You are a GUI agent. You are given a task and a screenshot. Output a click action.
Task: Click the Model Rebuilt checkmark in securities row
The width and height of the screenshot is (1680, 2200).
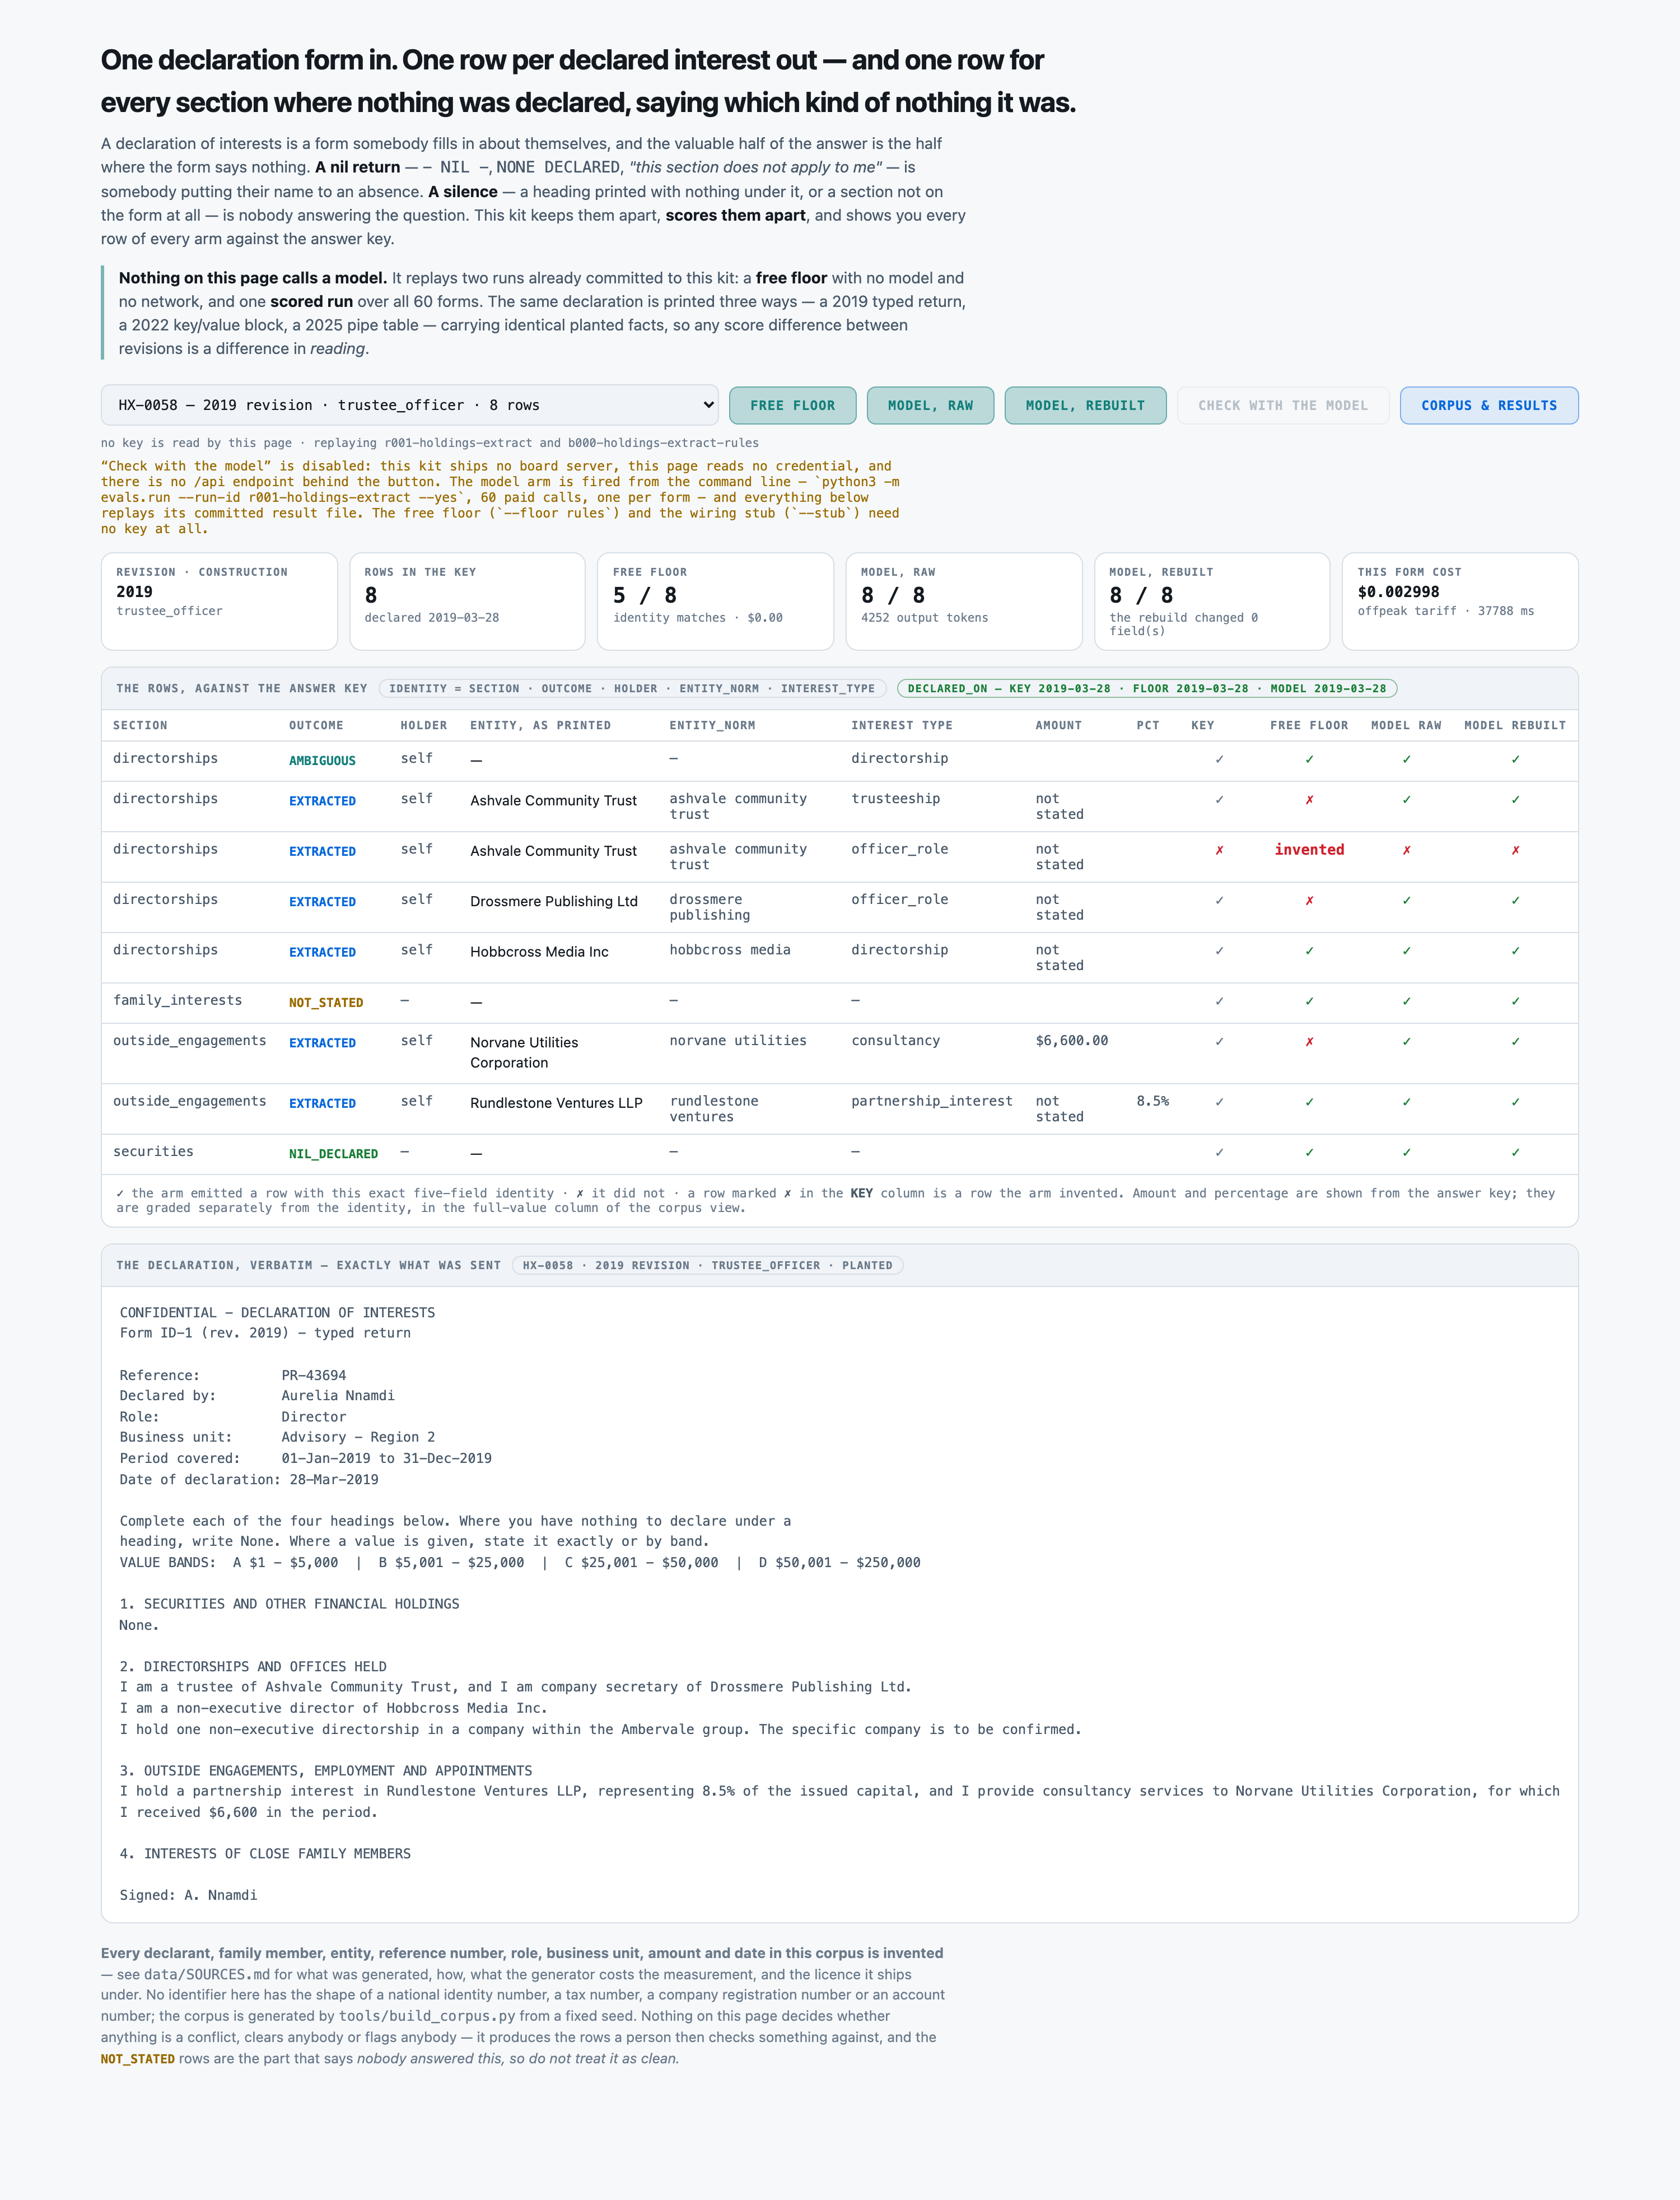(x=1515, y=1153)
